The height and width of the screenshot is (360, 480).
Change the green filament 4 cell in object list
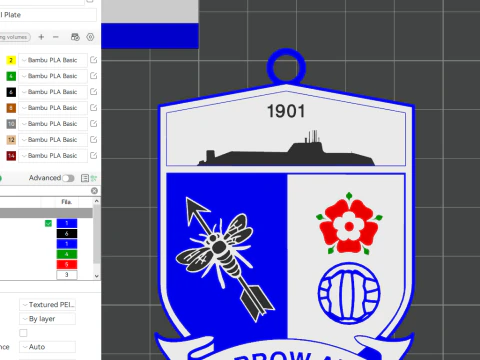67,254
